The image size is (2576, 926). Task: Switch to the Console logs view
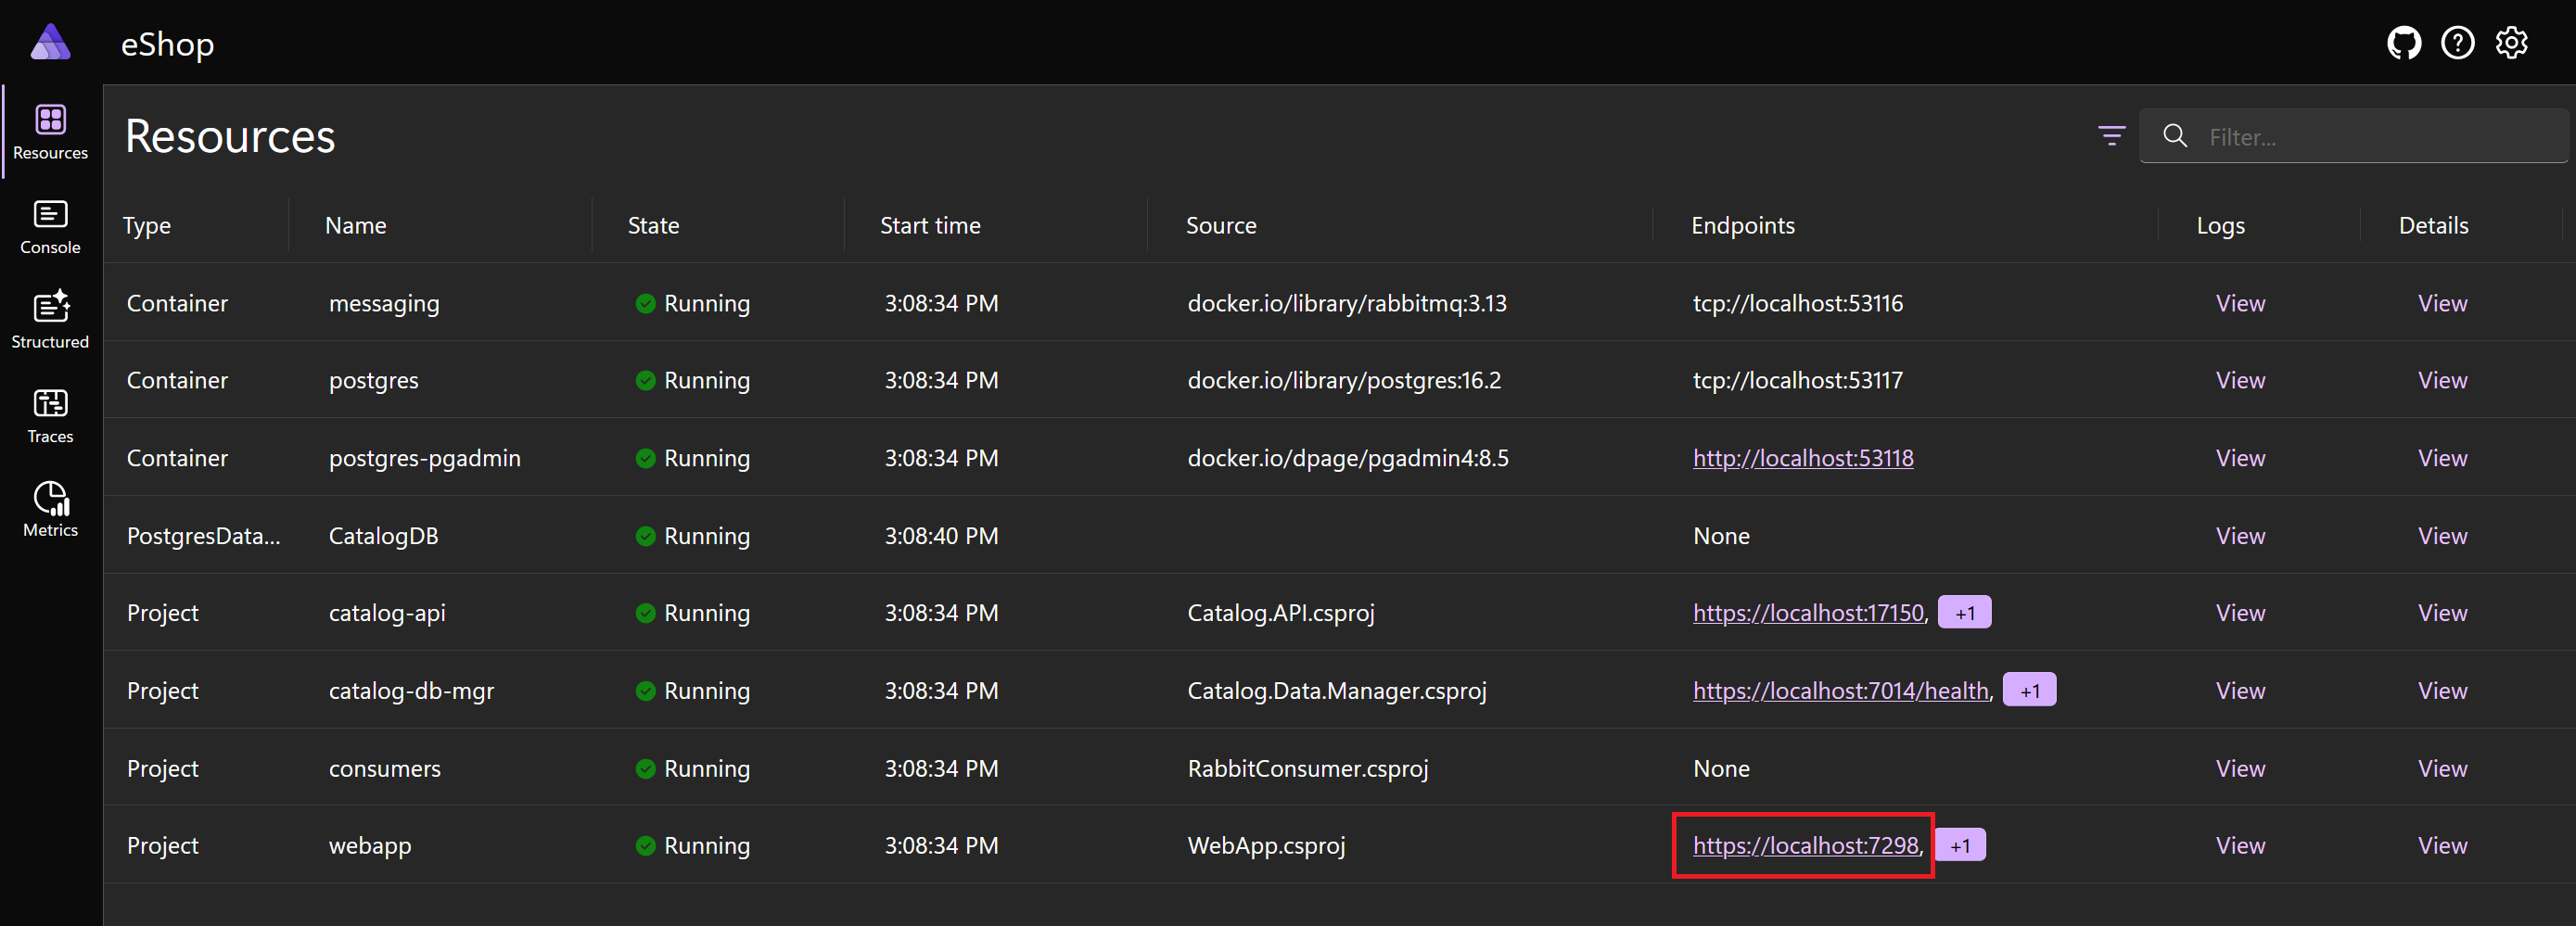[x=50, y=227]
